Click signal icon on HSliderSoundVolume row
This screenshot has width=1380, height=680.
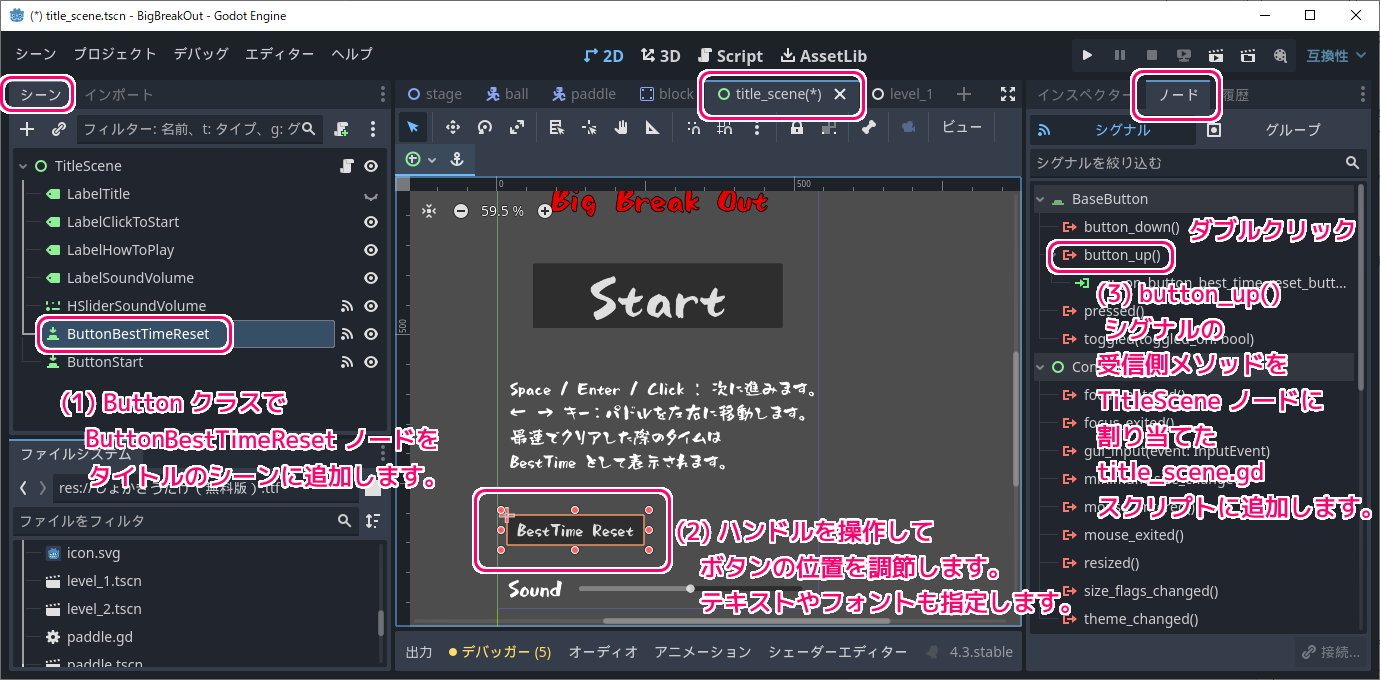pos(347,306)
